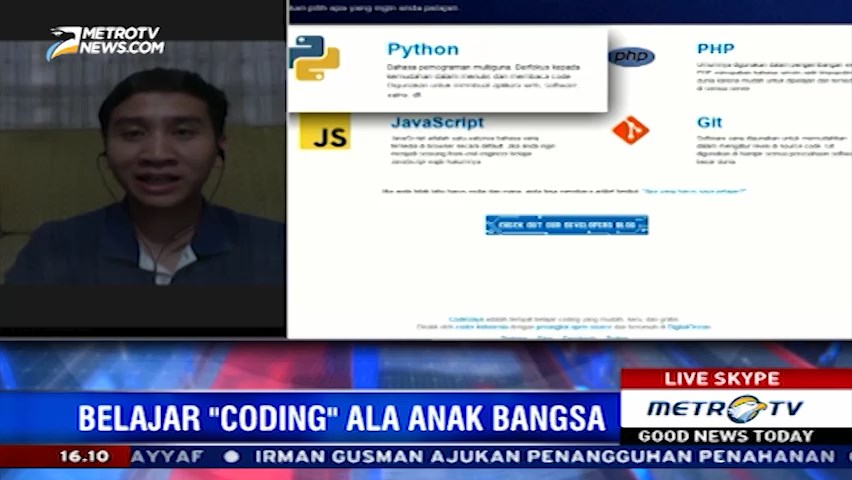Click the blue link after the courses list
The height and width of the screenshot is (480, 852).
[x=694, y=191]
